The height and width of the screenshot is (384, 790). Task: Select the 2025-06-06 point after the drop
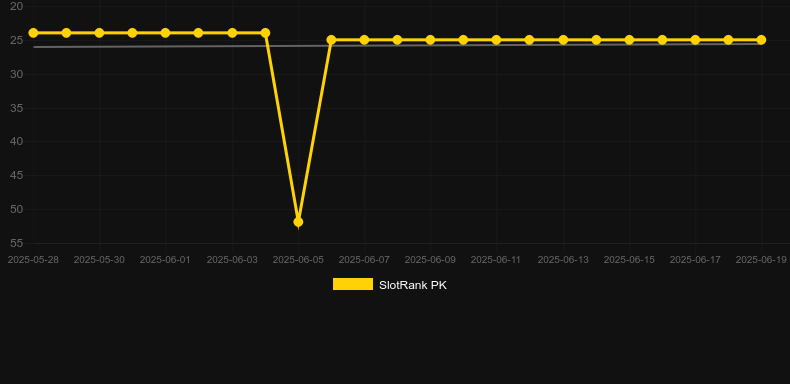coord(331,40)
